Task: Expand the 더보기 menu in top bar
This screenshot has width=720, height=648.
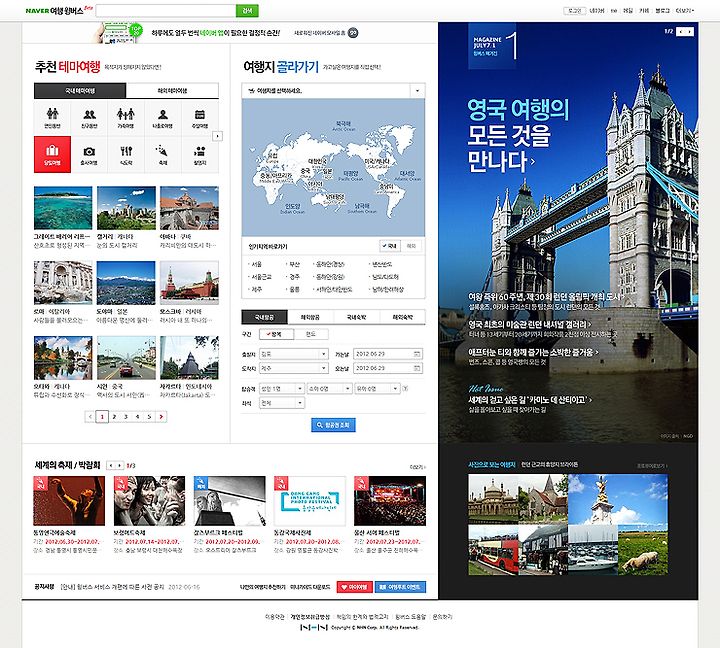Action: tap(685, 10)
